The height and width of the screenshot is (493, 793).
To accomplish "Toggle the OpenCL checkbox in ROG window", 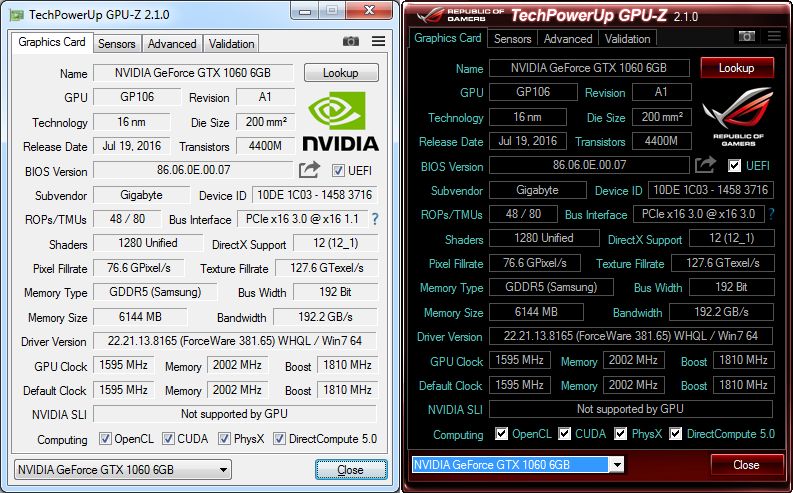I will pyautogui.click(x=501, y=434).
